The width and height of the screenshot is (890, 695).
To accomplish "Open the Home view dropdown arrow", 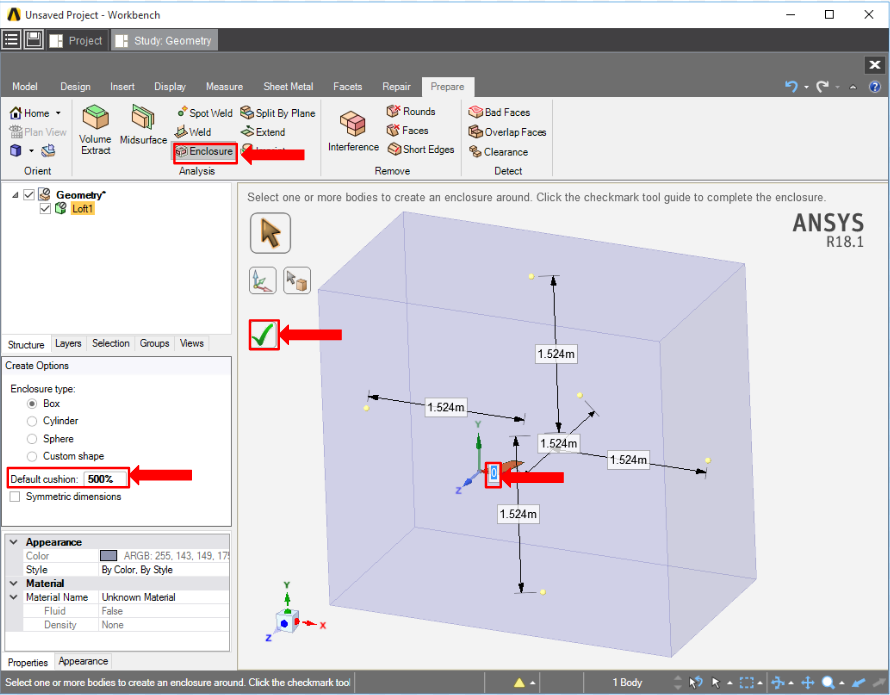I will pos(58,113).
